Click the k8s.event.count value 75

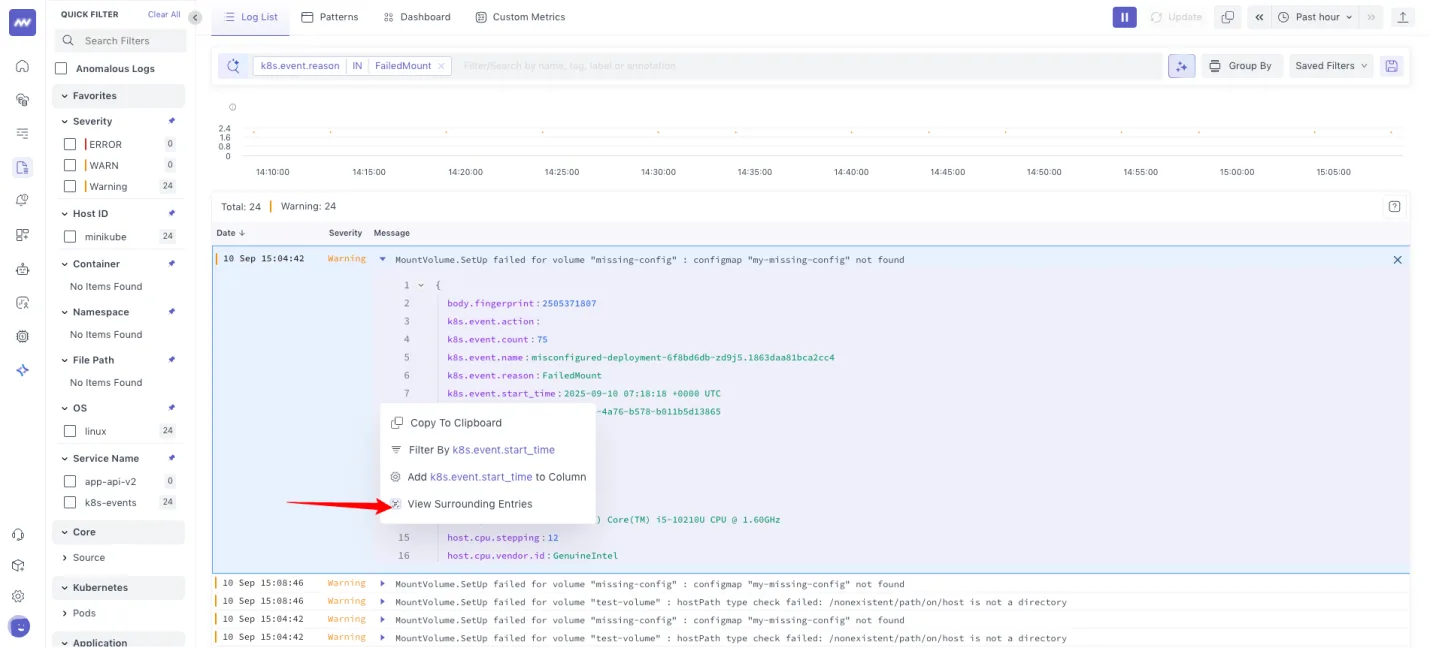[x=542, y=340]
